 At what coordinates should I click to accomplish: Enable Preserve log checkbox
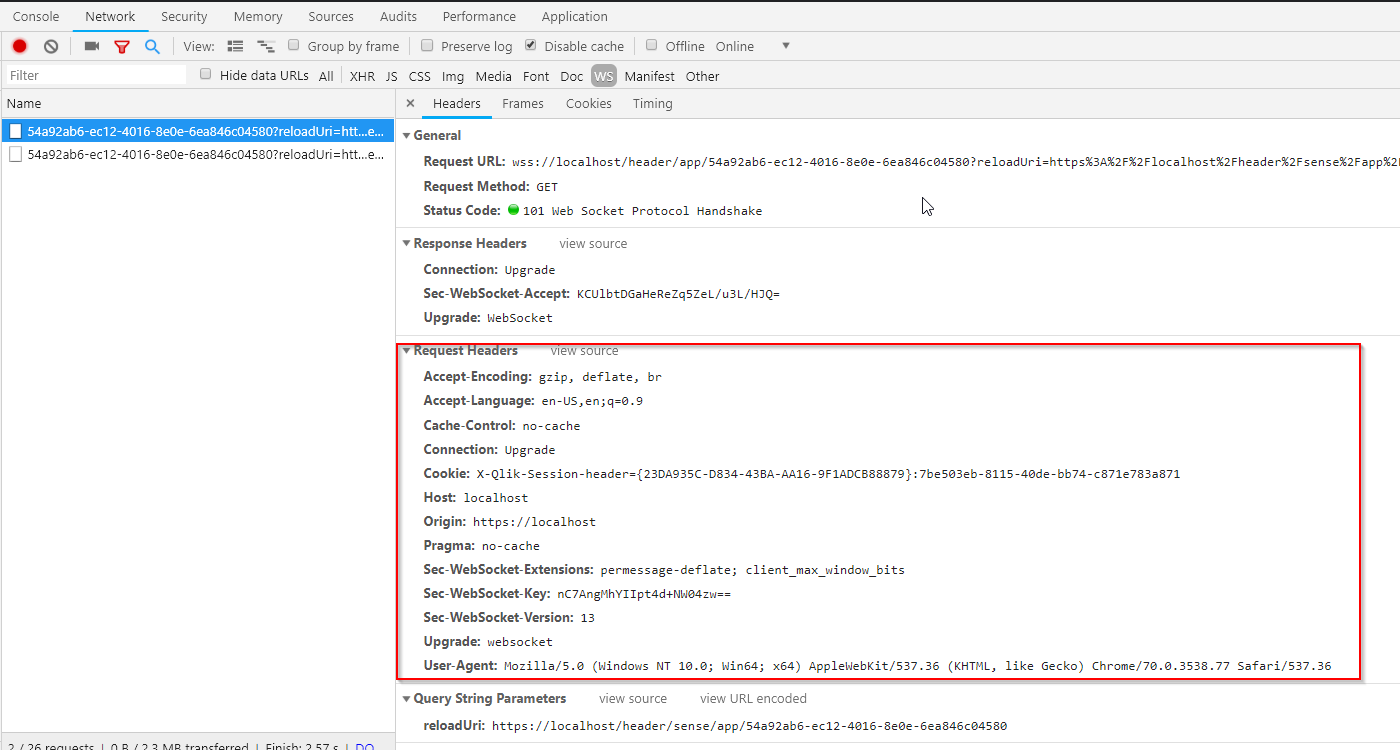click(x=427, y=45)
